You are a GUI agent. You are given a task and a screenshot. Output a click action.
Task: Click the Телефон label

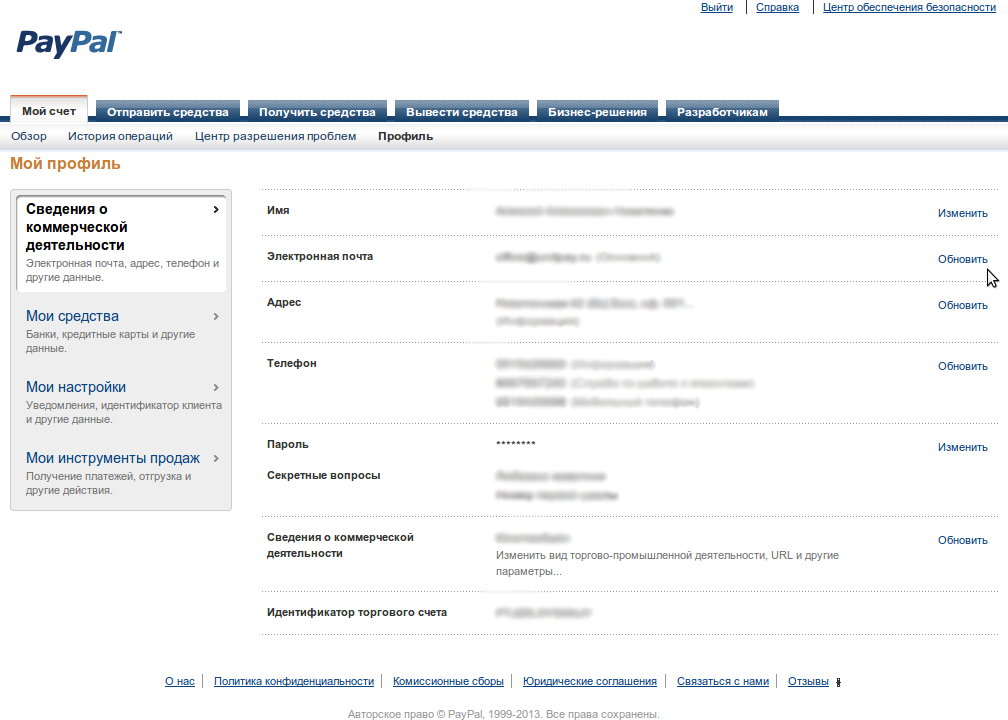point(291,363)
